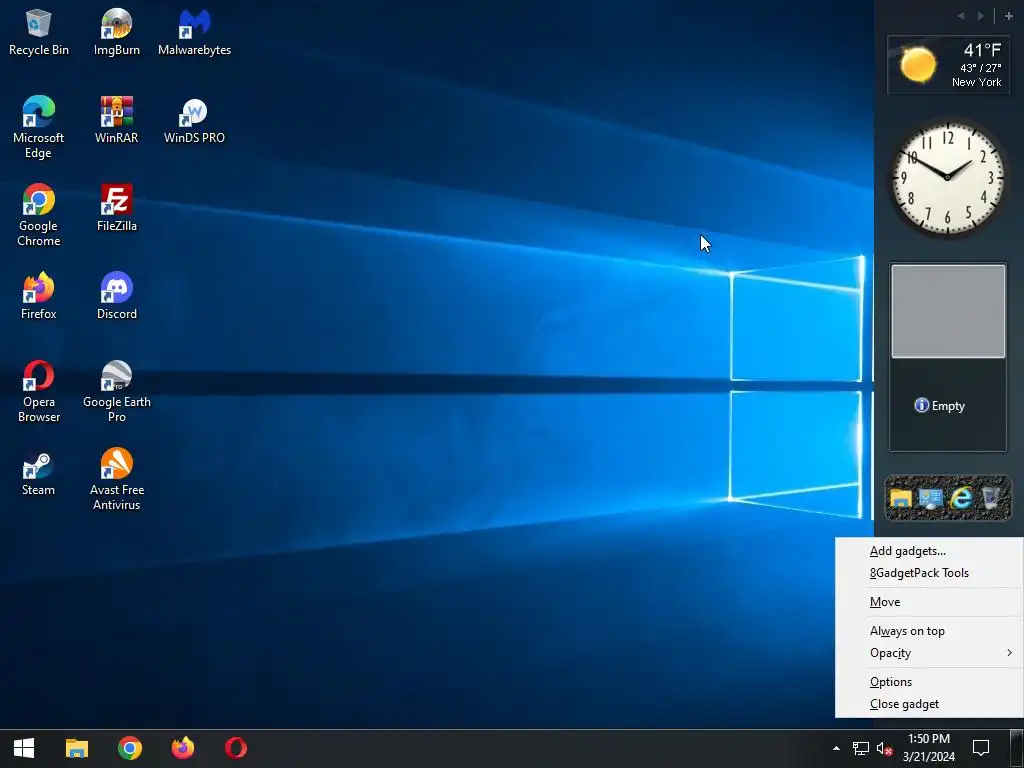Click the recycle bin icon in launcher gadget

[991, 498]
